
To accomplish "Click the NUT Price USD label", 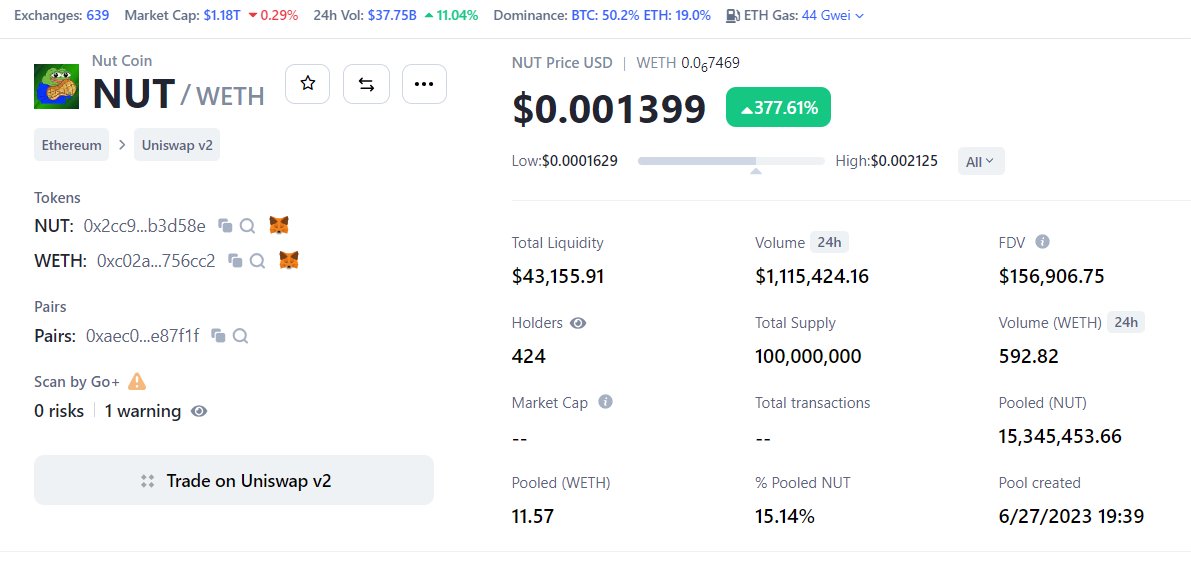I will [x=562, y=63].
